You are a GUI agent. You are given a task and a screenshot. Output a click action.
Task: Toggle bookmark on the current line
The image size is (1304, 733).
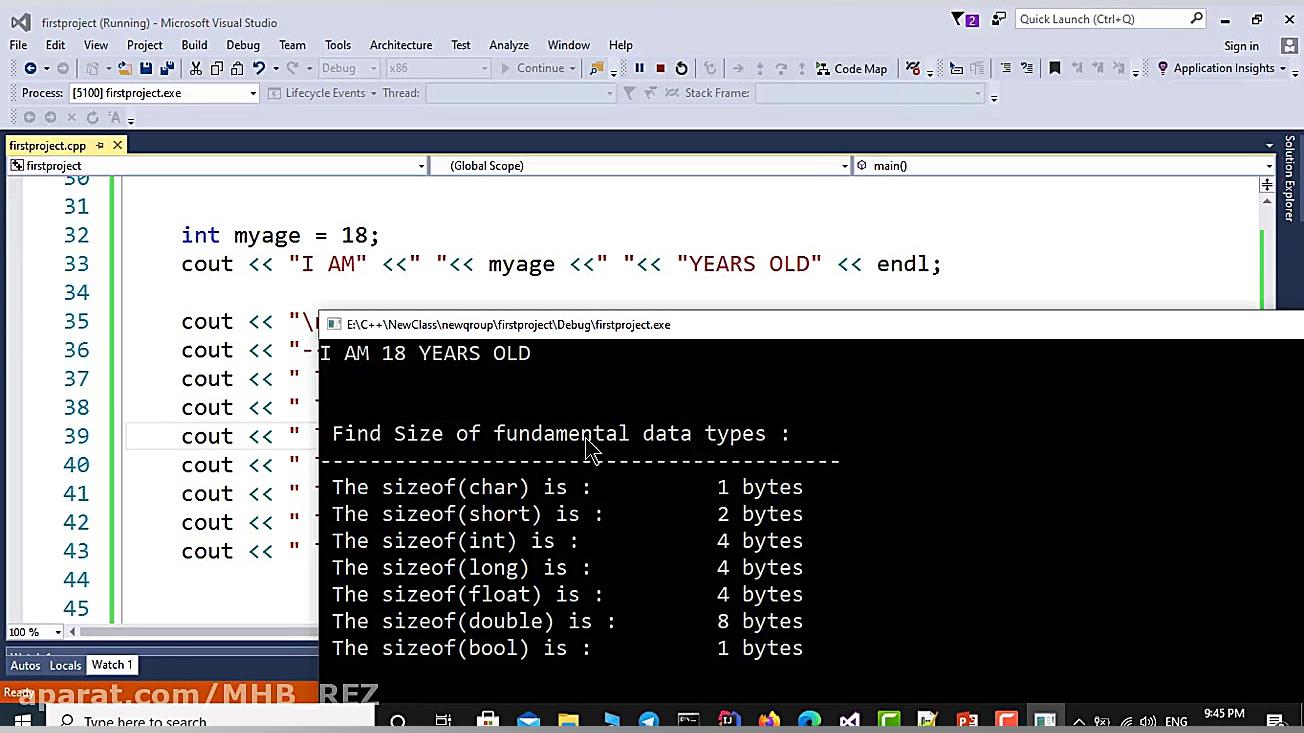[1054, 68]
